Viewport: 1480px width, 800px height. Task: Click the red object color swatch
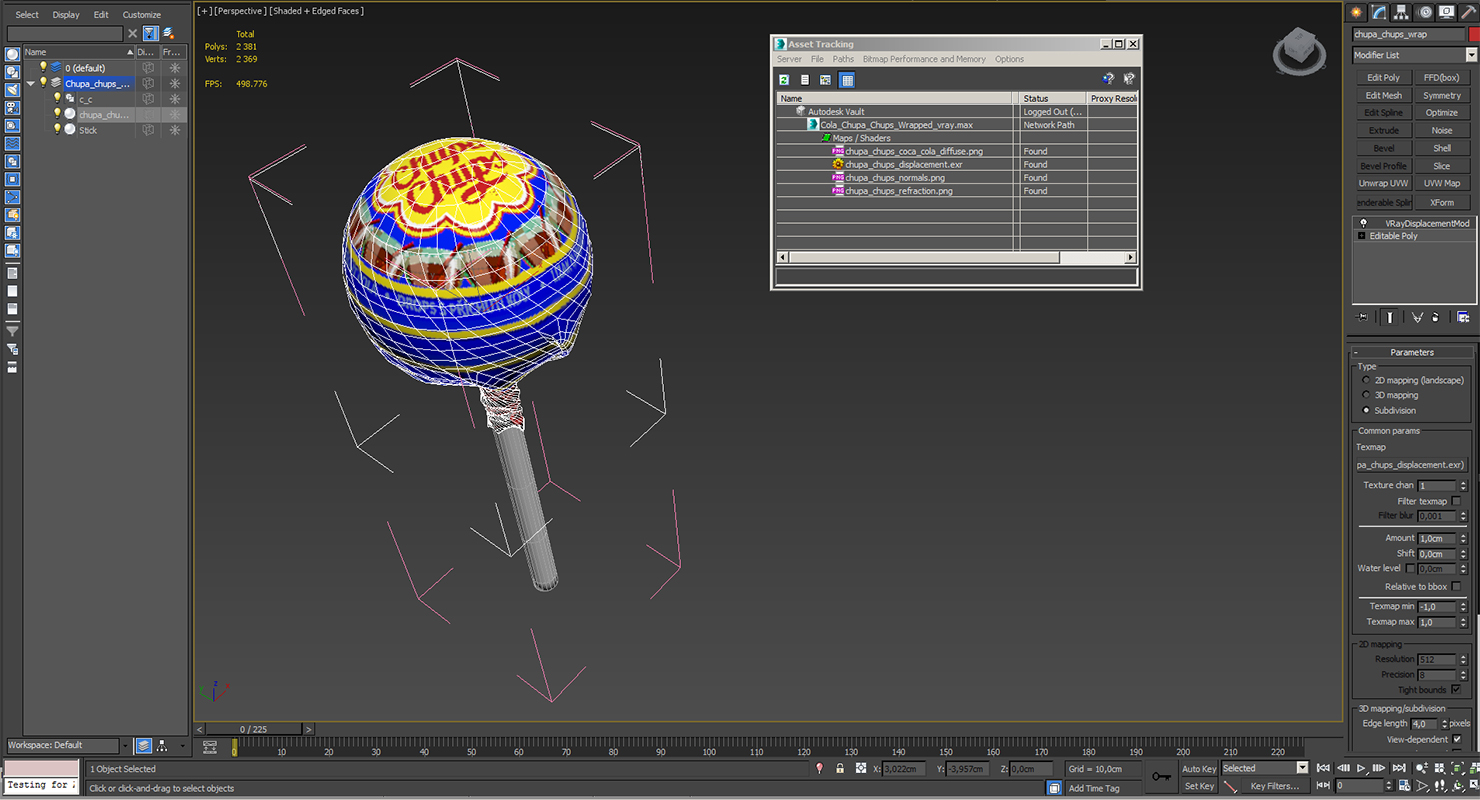(1474, 34)
